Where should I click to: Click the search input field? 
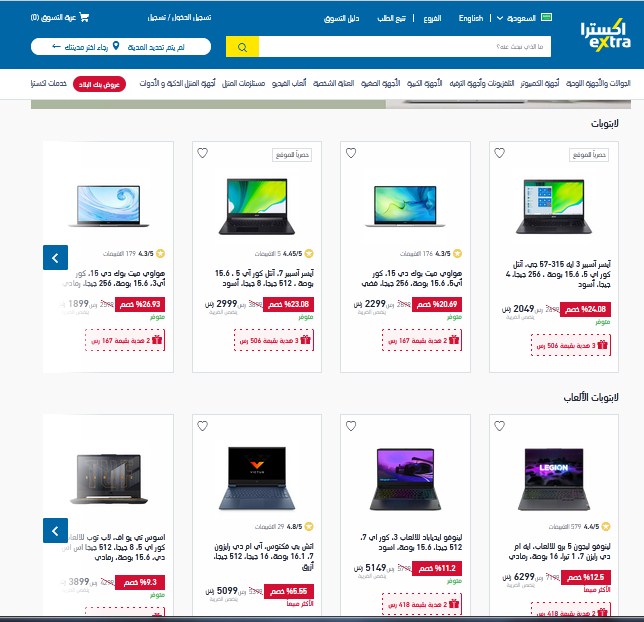tap(405, 47)
